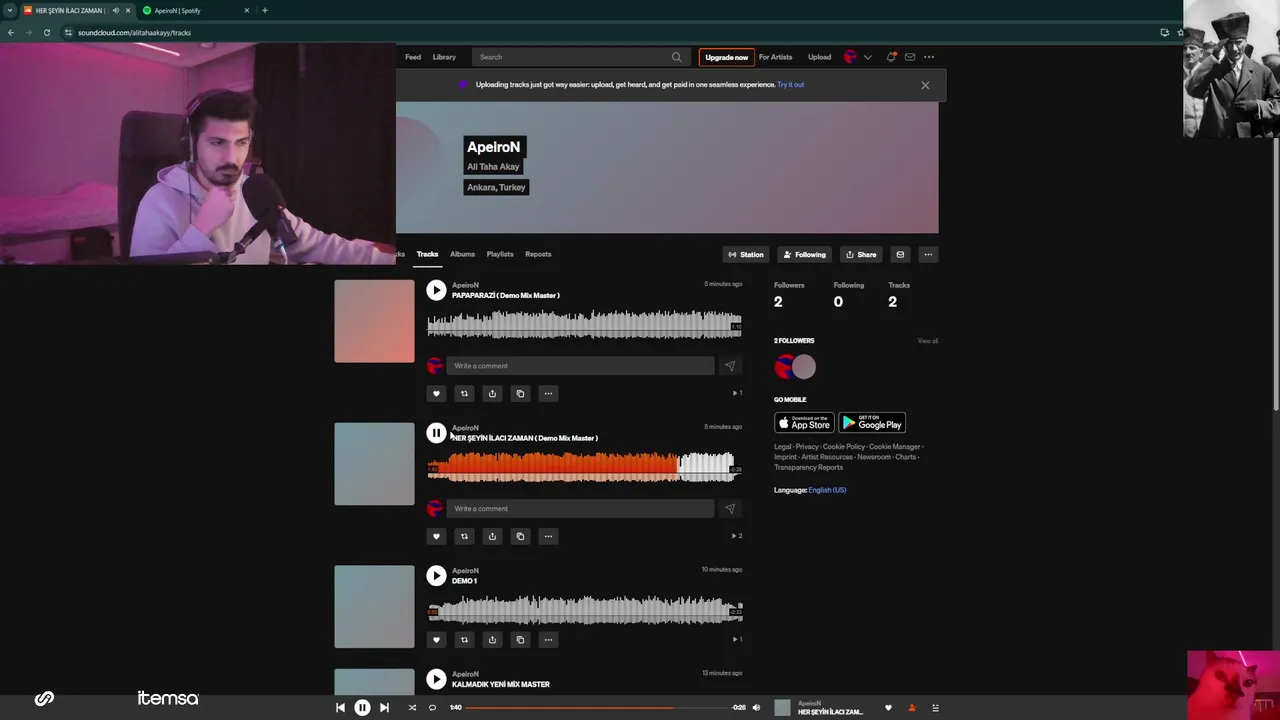Copy link of PAPAPARAZİ track
Image resolution: width=1280 pixels, height=720 pixels.
(x=520, y=394)
